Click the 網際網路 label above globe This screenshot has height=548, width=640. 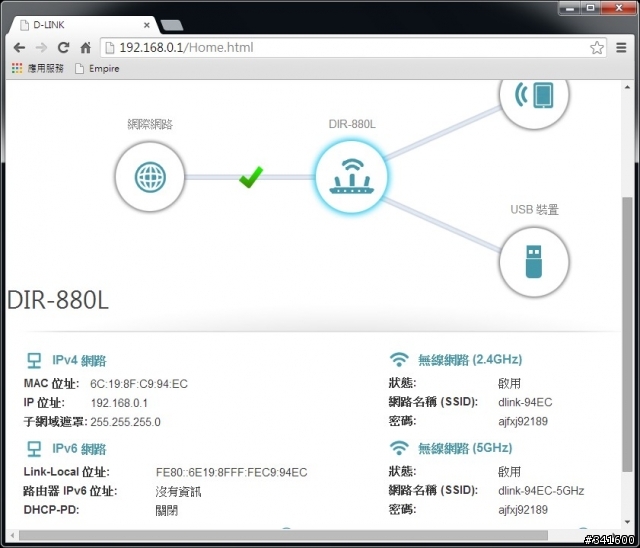point(150,124)
